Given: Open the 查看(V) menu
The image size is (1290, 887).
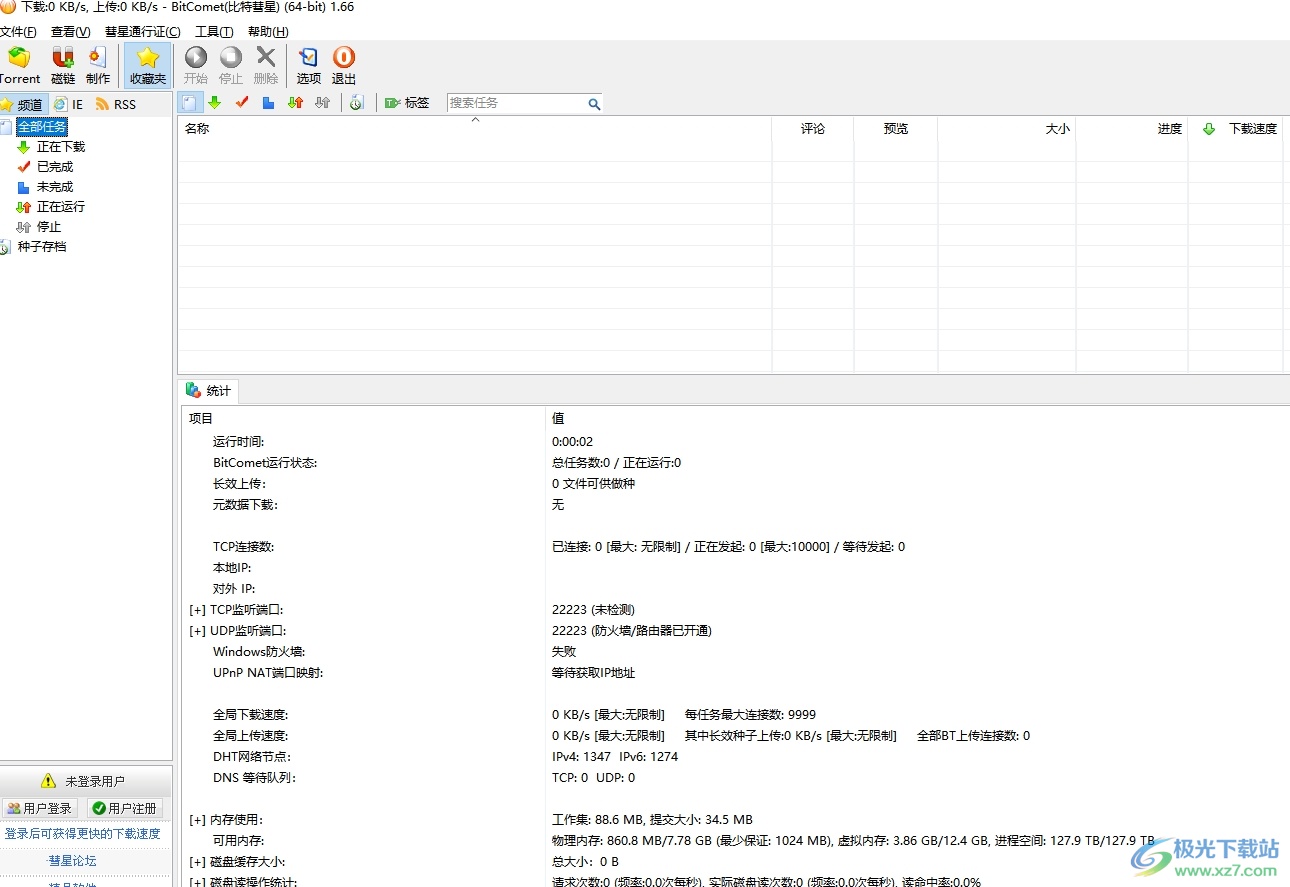Looking at the screenshot, I should (x=70, y=32).
